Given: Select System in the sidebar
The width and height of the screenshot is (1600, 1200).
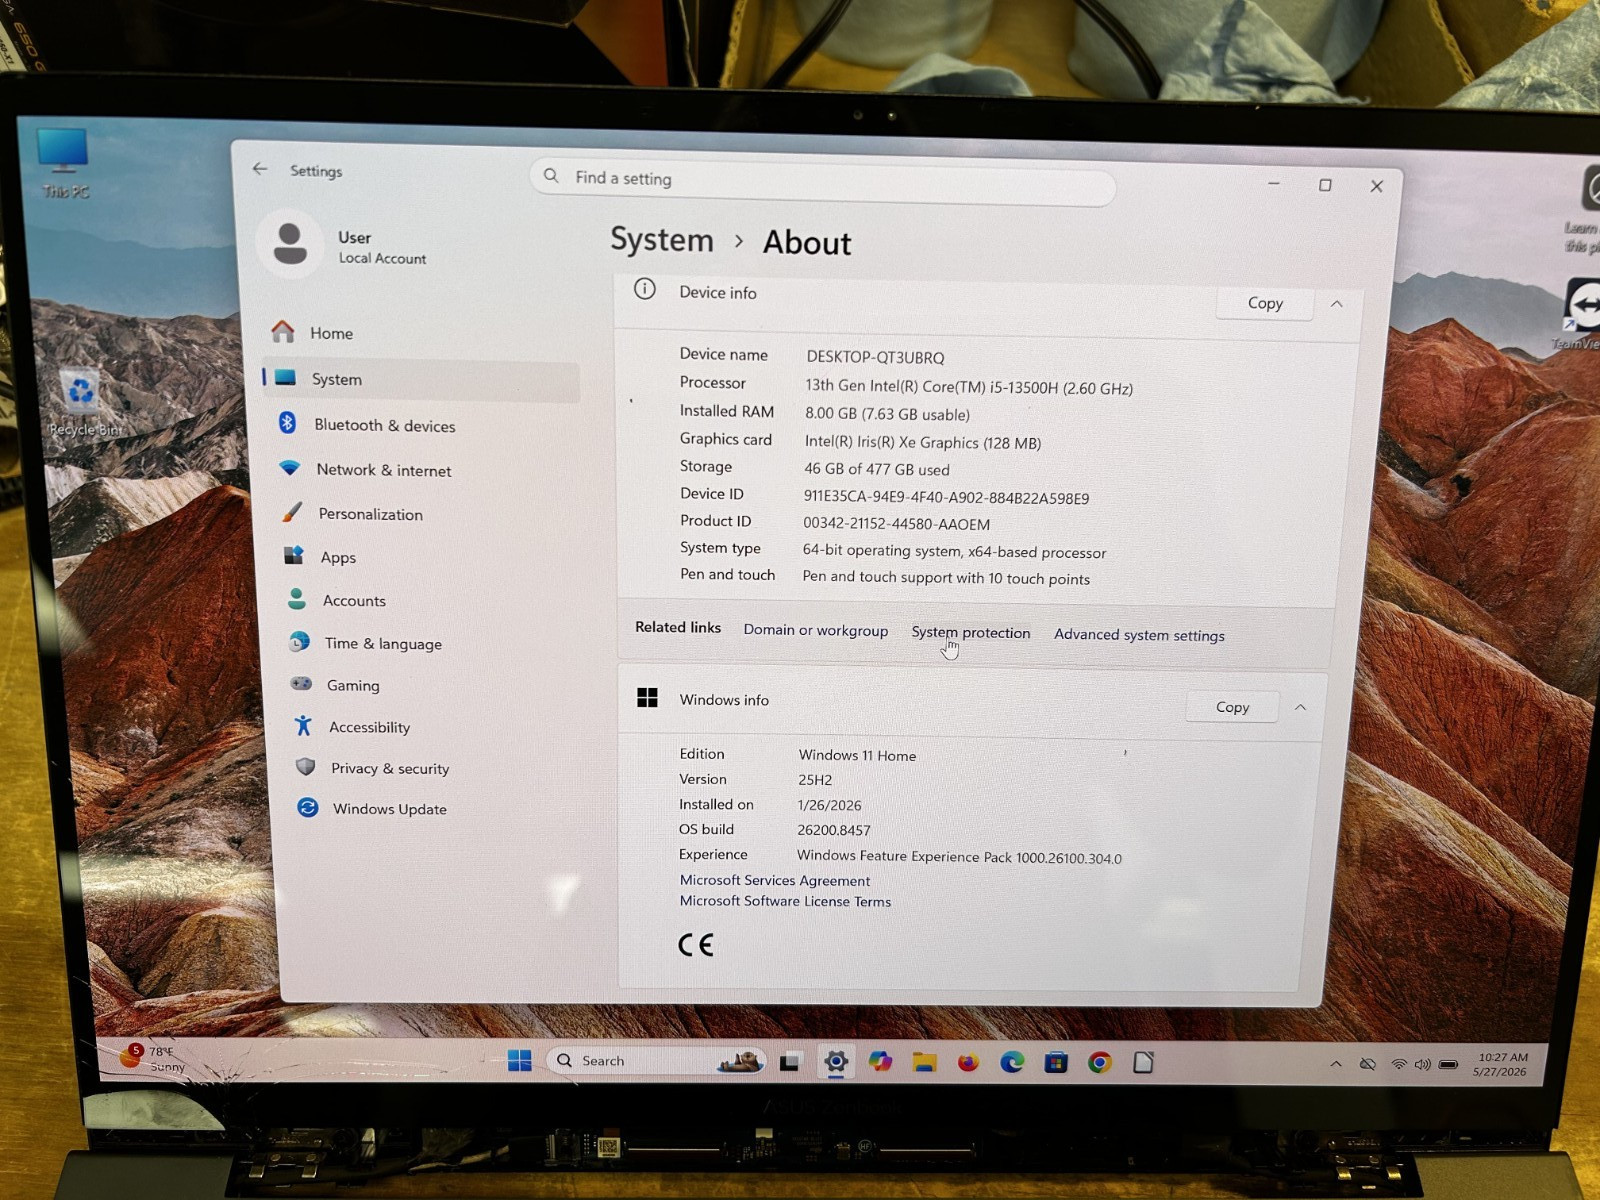Looking at the screenshot, I should point(421,380).
